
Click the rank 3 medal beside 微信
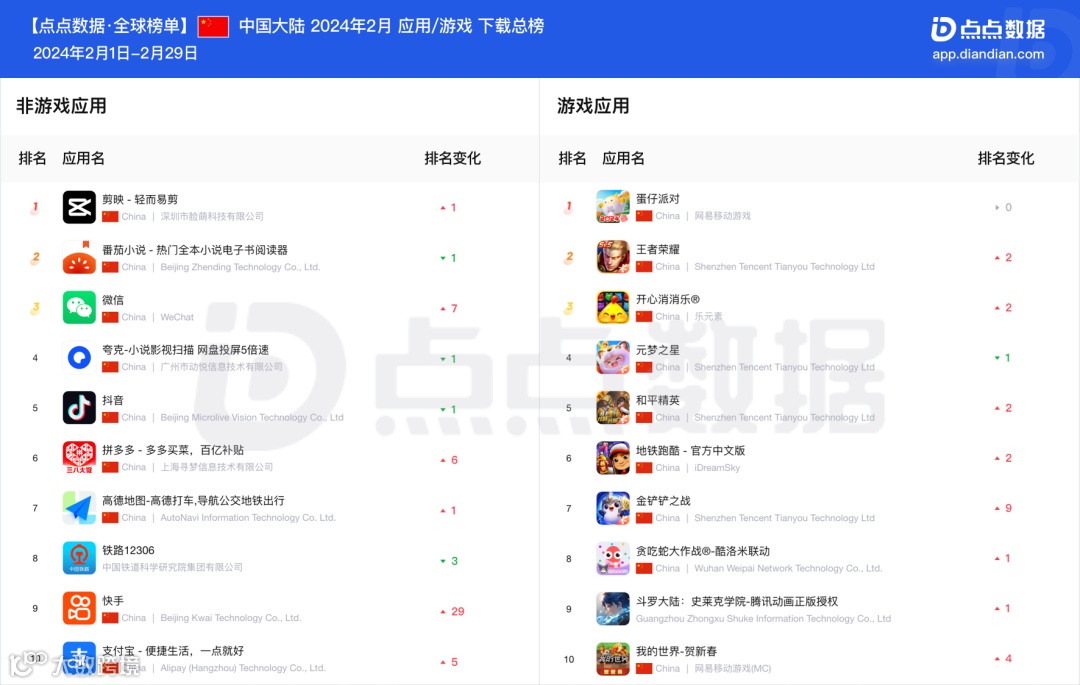34,308
